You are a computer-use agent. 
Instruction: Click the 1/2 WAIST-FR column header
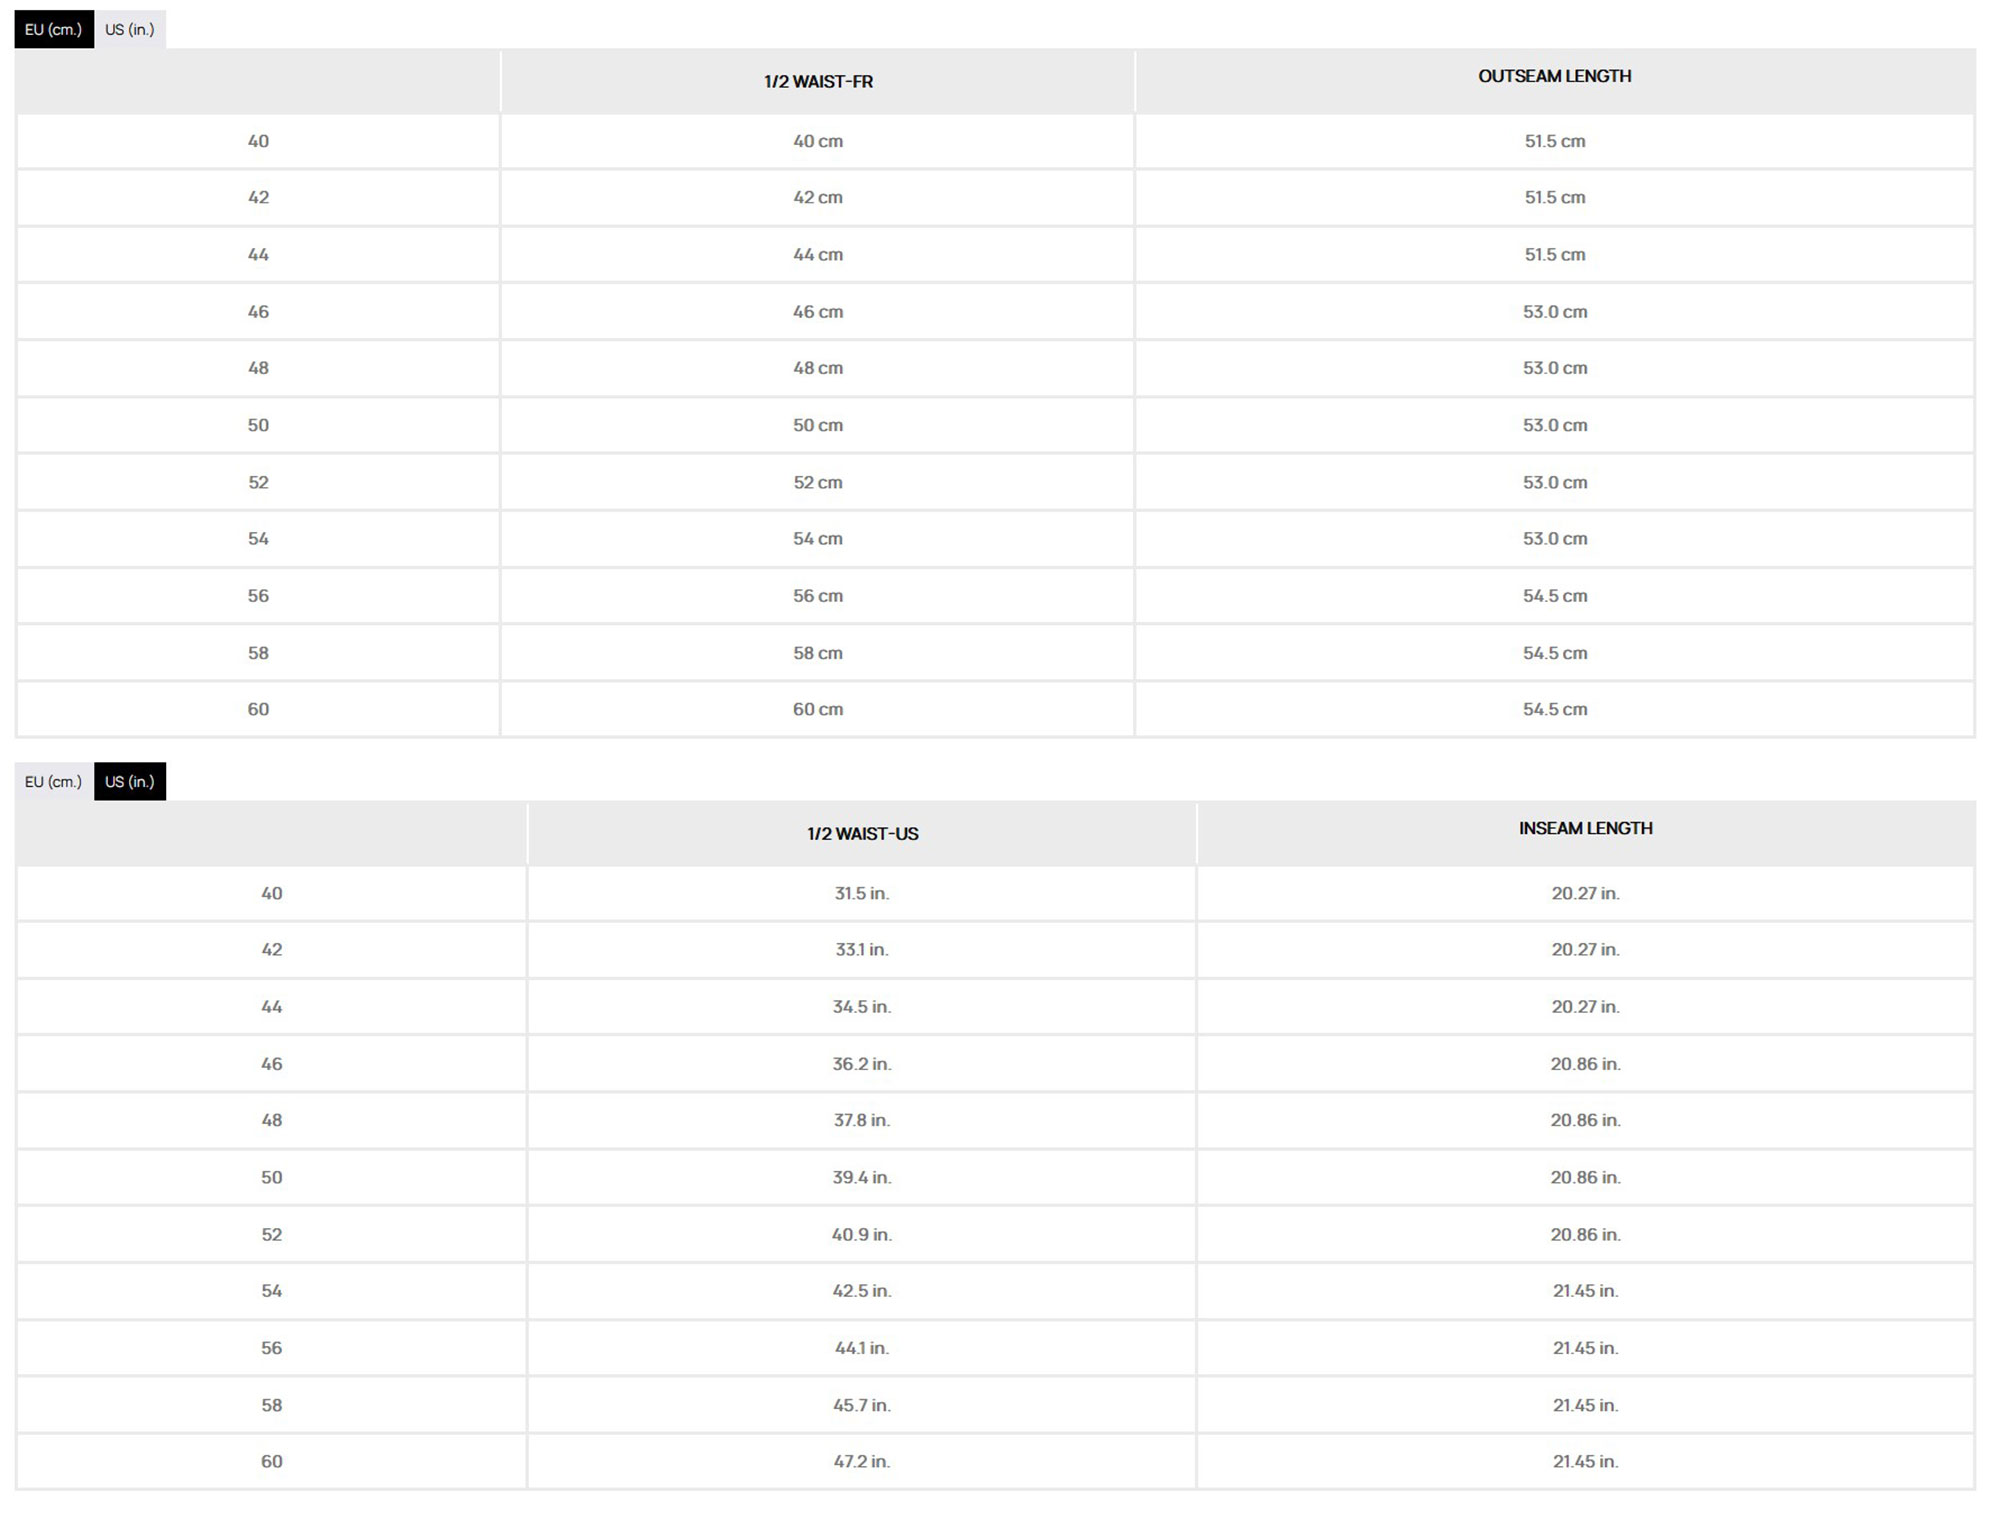click(x=818, y=82)
